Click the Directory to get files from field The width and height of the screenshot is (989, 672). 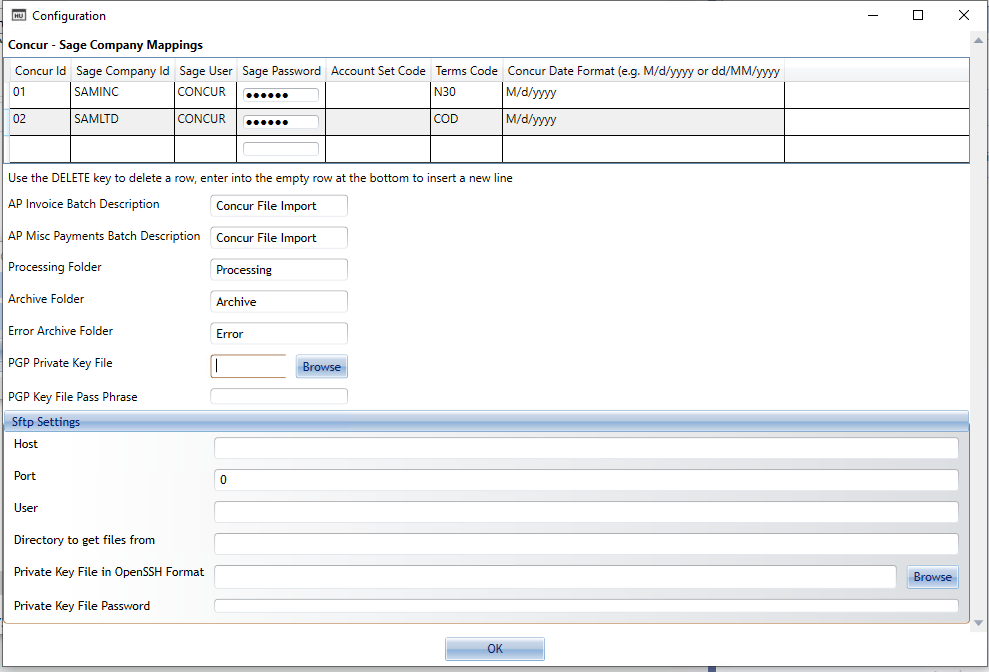[x=586, y=543]
